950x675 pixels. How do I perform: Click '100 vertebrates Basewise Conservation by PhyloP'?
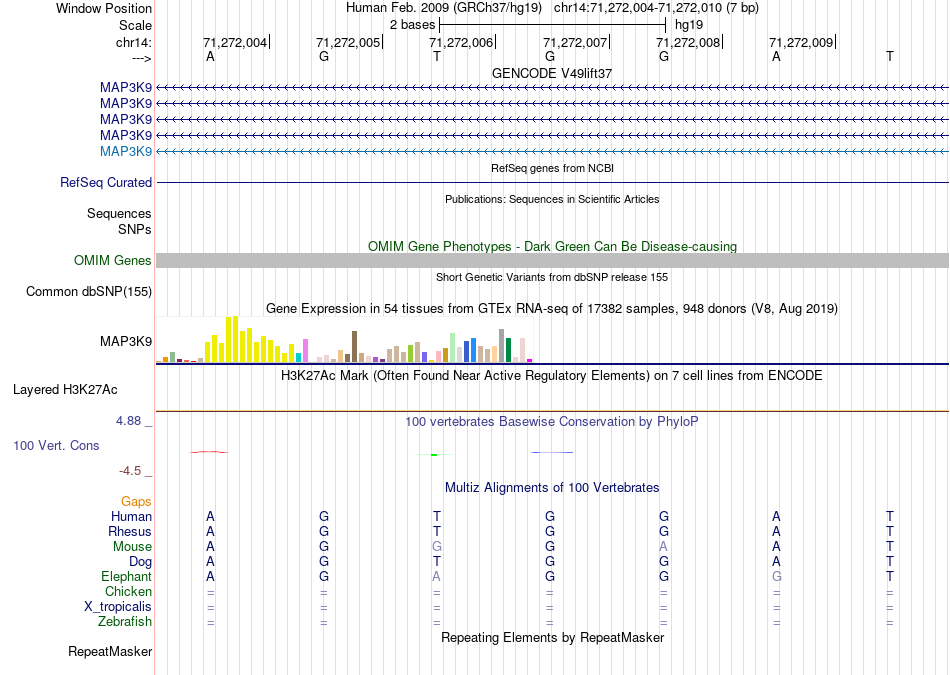point(552,421)
